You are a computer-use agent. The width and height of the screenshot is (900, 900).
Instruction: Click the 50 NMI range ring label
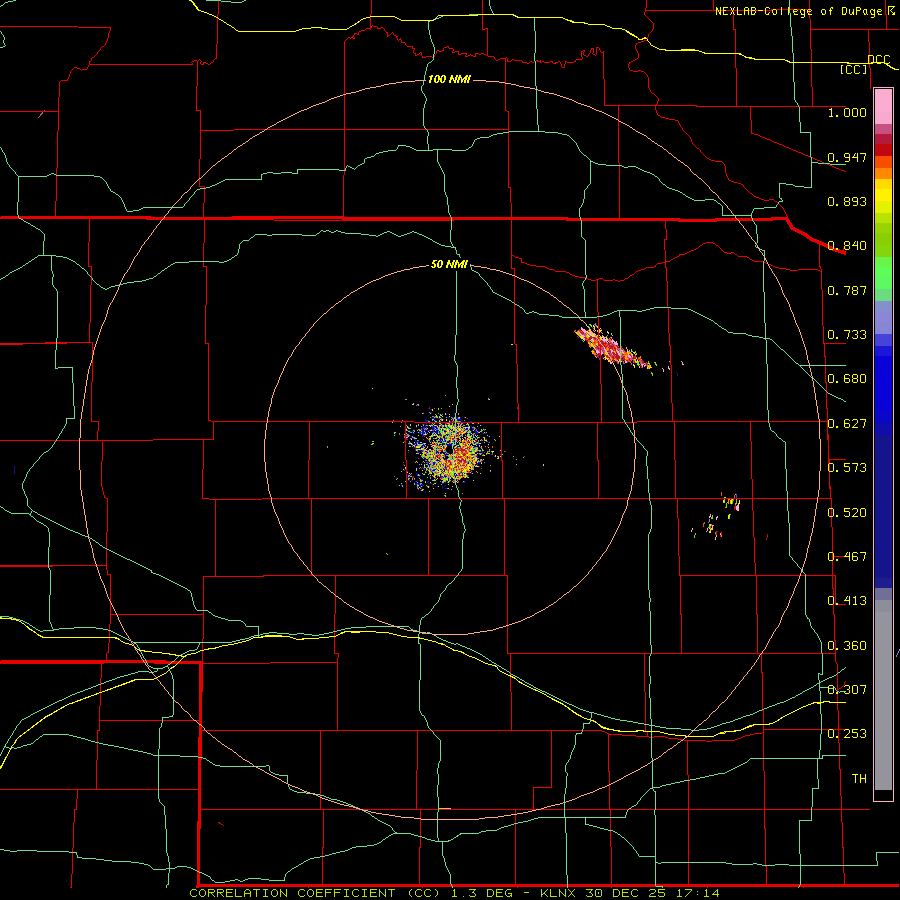[449, 264]
